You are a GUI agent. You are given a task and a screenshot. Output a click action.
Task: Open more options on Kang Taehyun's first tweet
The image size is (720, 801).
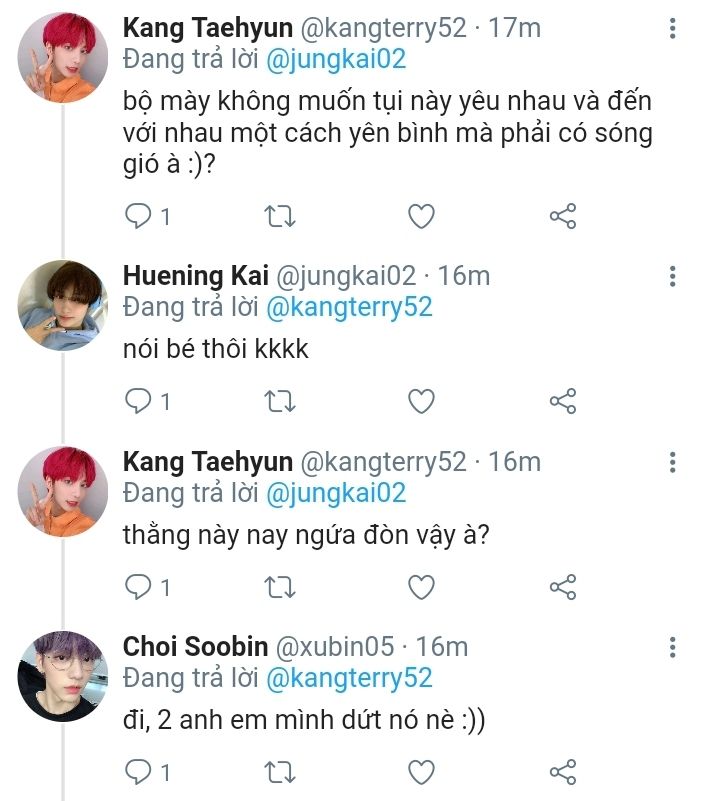pyautogui.click(x=673, y=28)
